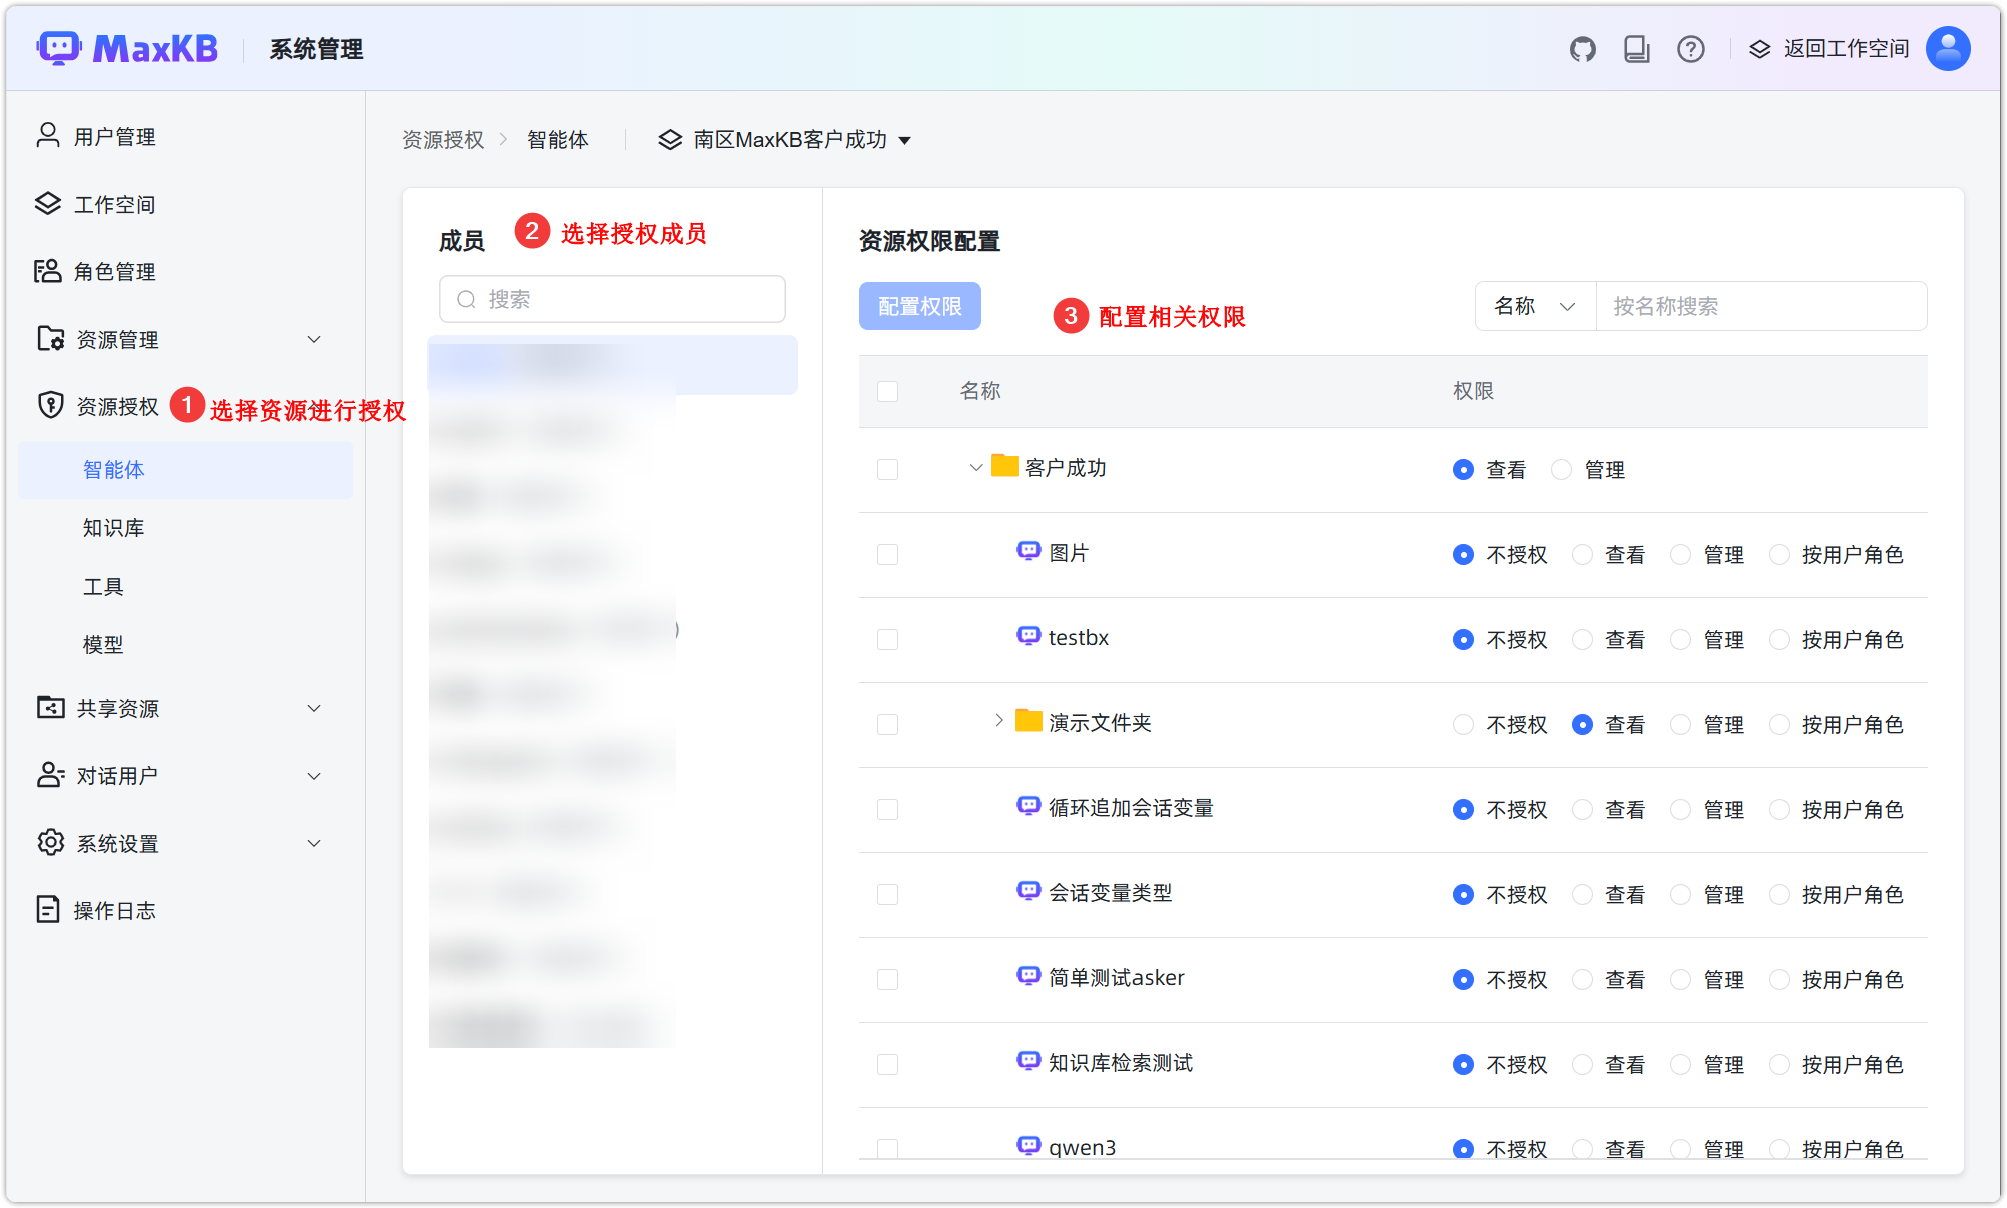2007x1208 pixels.
Task: Click the user avatar in top right
Action: point(1948,47)
